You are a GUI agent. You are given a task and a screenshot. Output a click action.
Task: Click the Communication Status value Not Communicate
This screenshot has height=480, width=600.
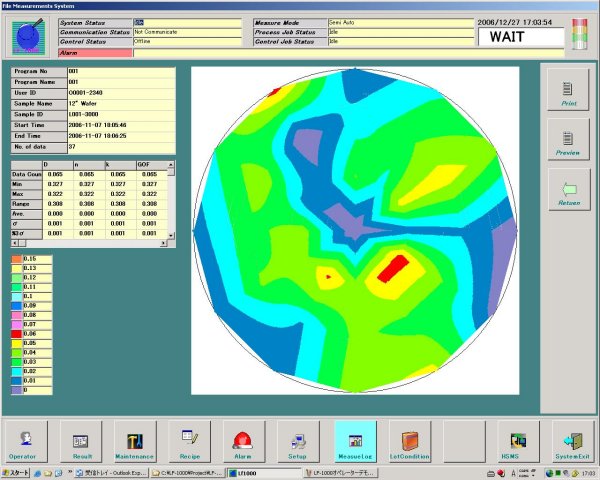[188, 33]
